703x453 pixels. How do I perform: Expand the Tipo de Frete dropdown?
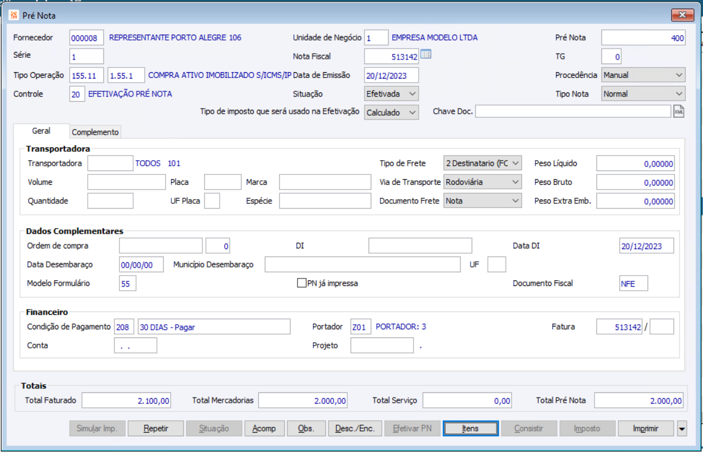click(482, 163)
